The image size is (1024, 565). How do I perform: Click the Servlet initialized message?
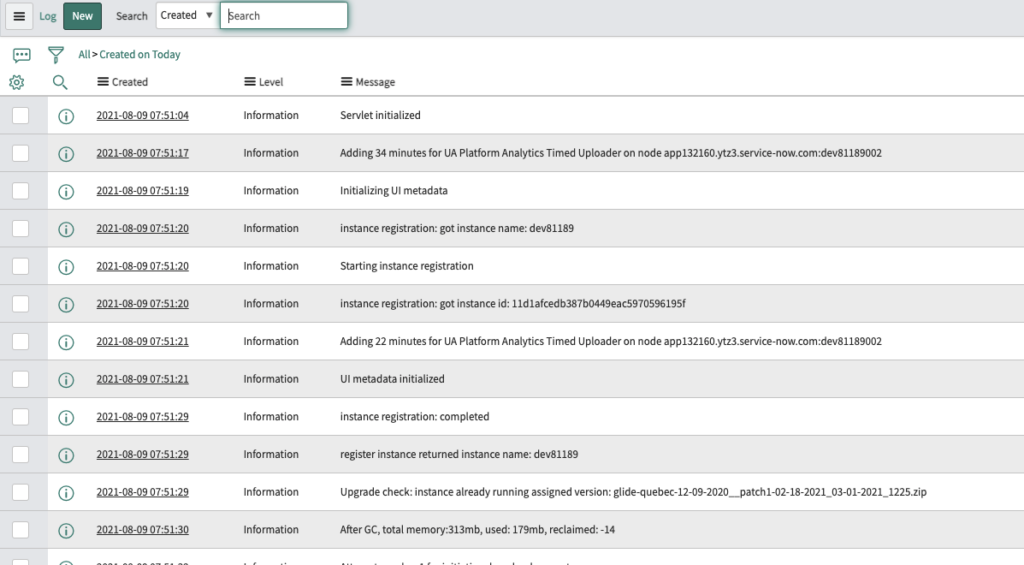tap(380, 116)
